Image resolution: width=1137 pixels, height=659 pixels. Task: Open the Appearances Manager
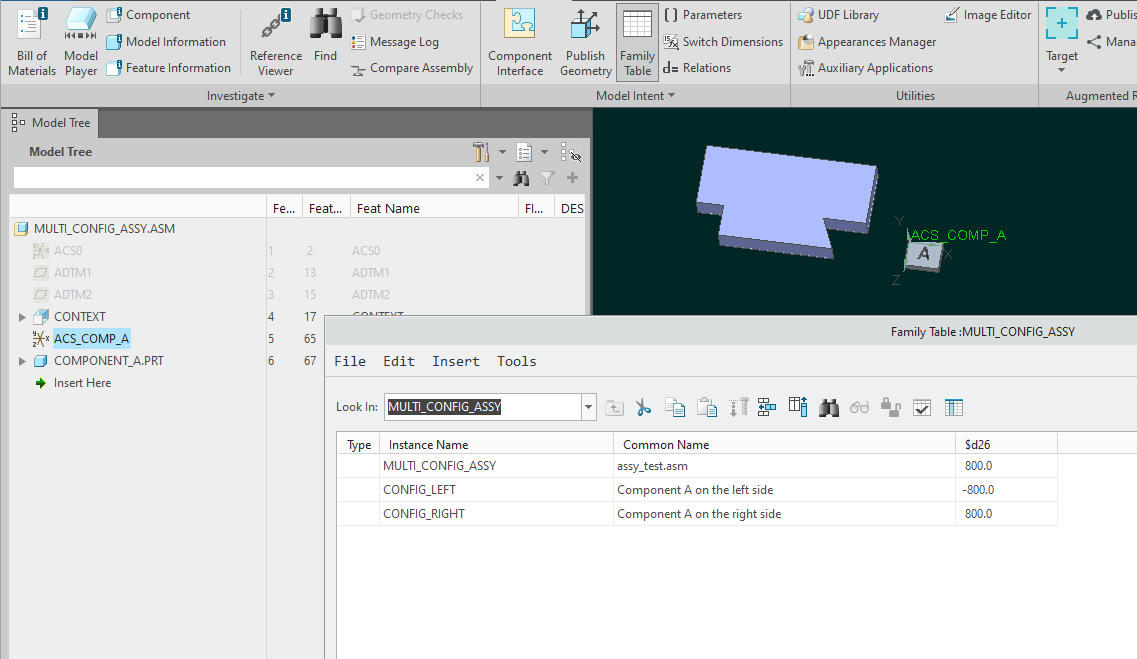867,42
